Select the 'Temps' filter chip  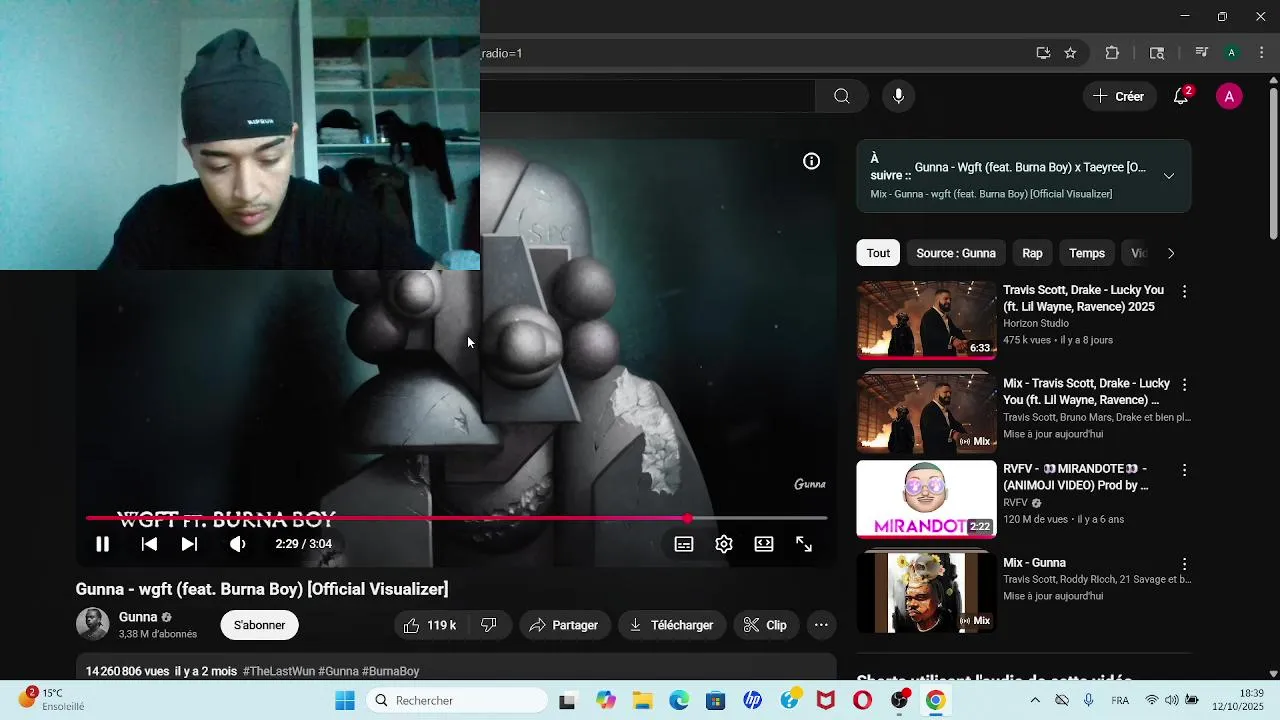(1087, 253)
